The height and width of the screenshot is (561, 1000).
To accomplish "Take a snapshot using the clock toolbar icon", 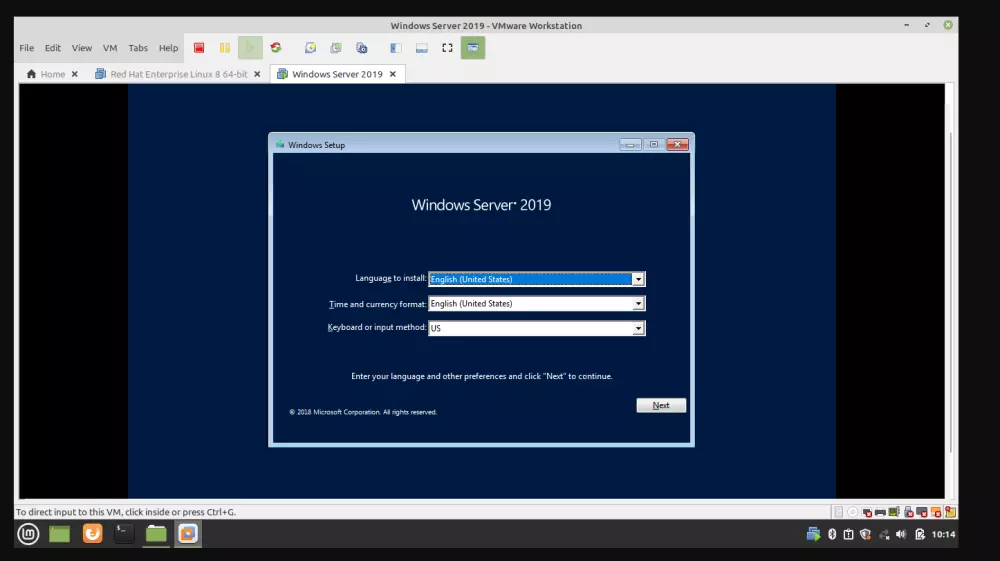I will click(310, 48).
